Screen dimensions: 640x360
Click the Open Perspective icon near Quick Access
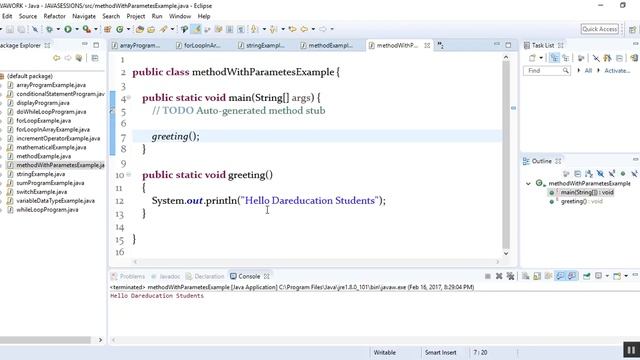[633, 29]
